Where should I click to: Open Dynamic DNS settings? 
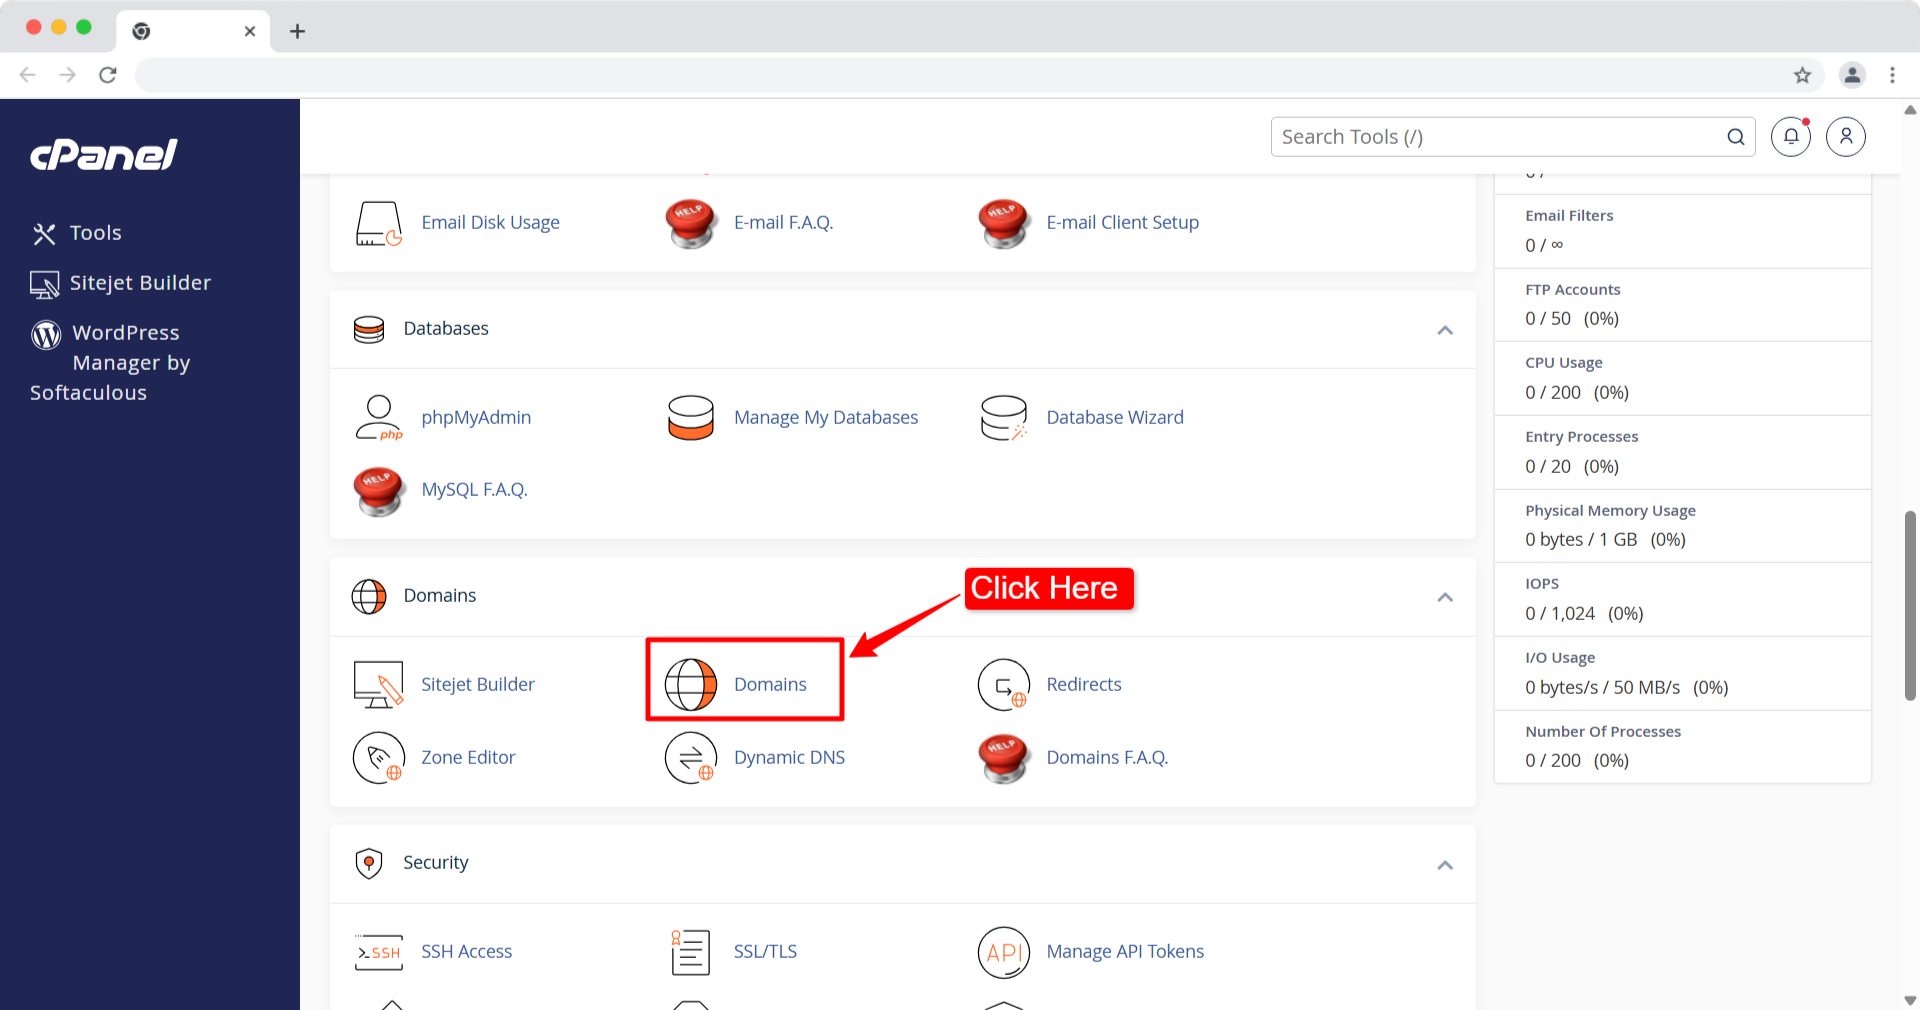789,757
